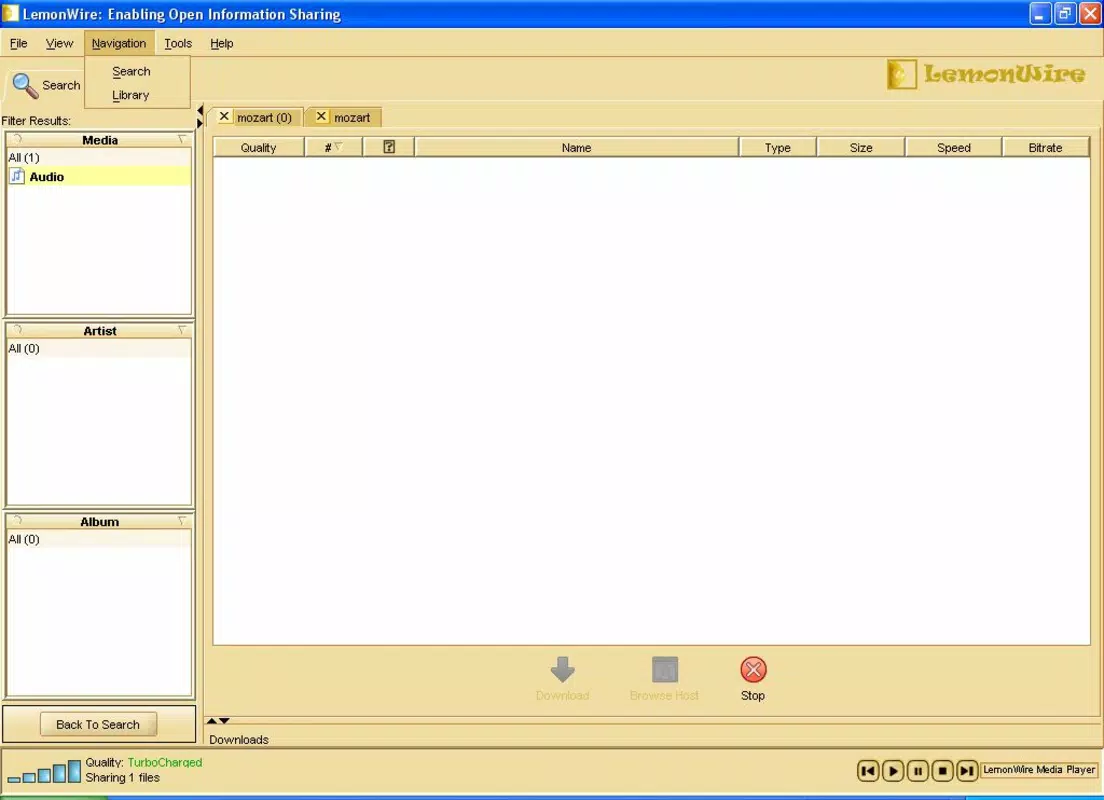The width and height of the screenshot is (1104, 800).
Task: Close the second mozart search tab
Action: point(321,116)
